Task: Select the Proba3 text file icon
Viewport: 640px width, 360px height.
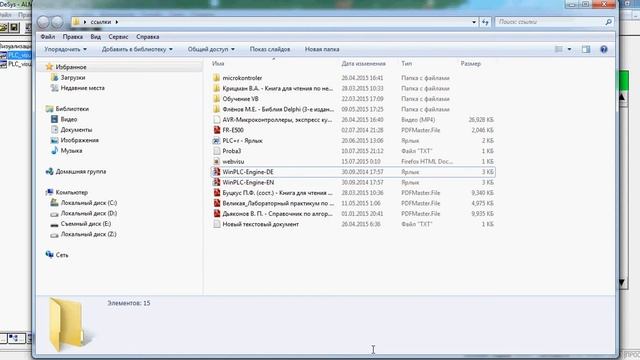Action: coord(217,151)
